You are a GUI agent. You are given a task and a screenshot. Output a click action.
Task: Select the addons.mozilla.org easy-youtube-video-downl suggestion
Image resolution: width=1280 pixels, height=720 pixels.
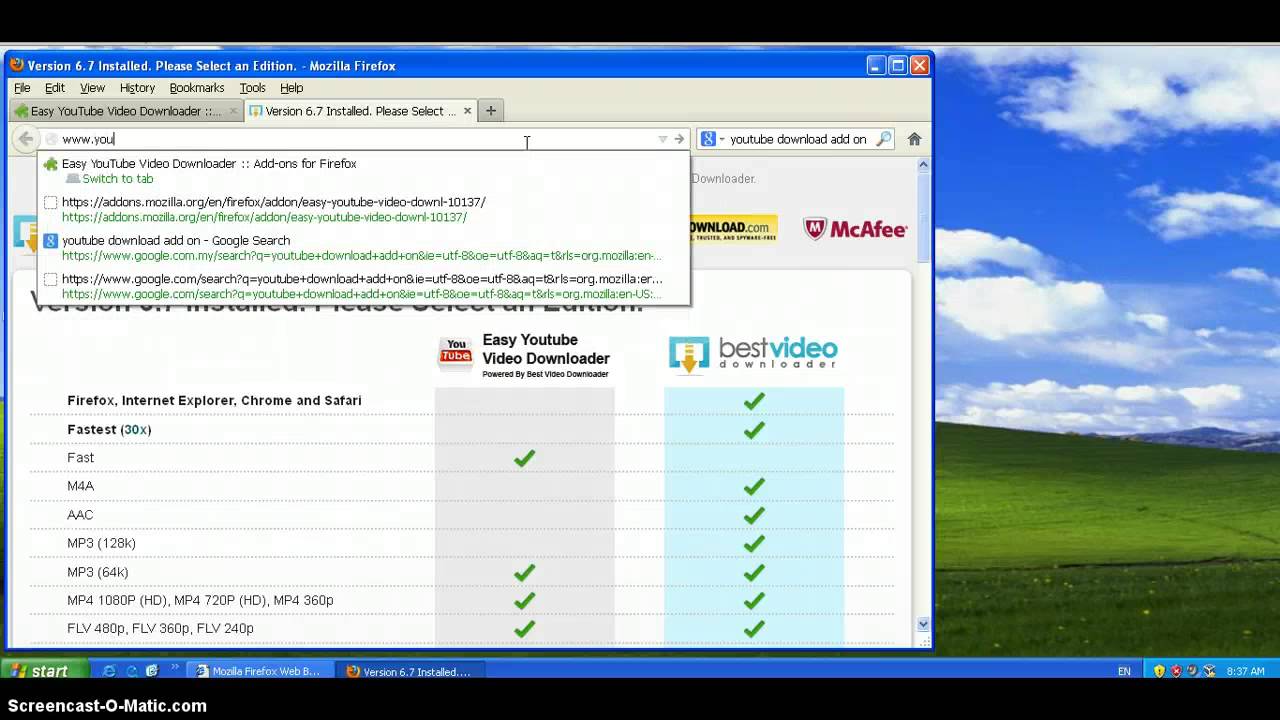click(364, 209)
